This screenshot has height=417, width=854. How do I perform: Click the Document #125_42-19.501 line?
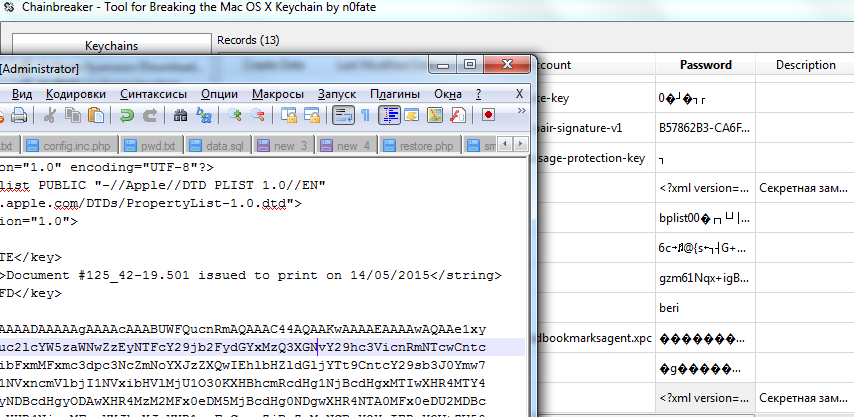coord(251,275)
